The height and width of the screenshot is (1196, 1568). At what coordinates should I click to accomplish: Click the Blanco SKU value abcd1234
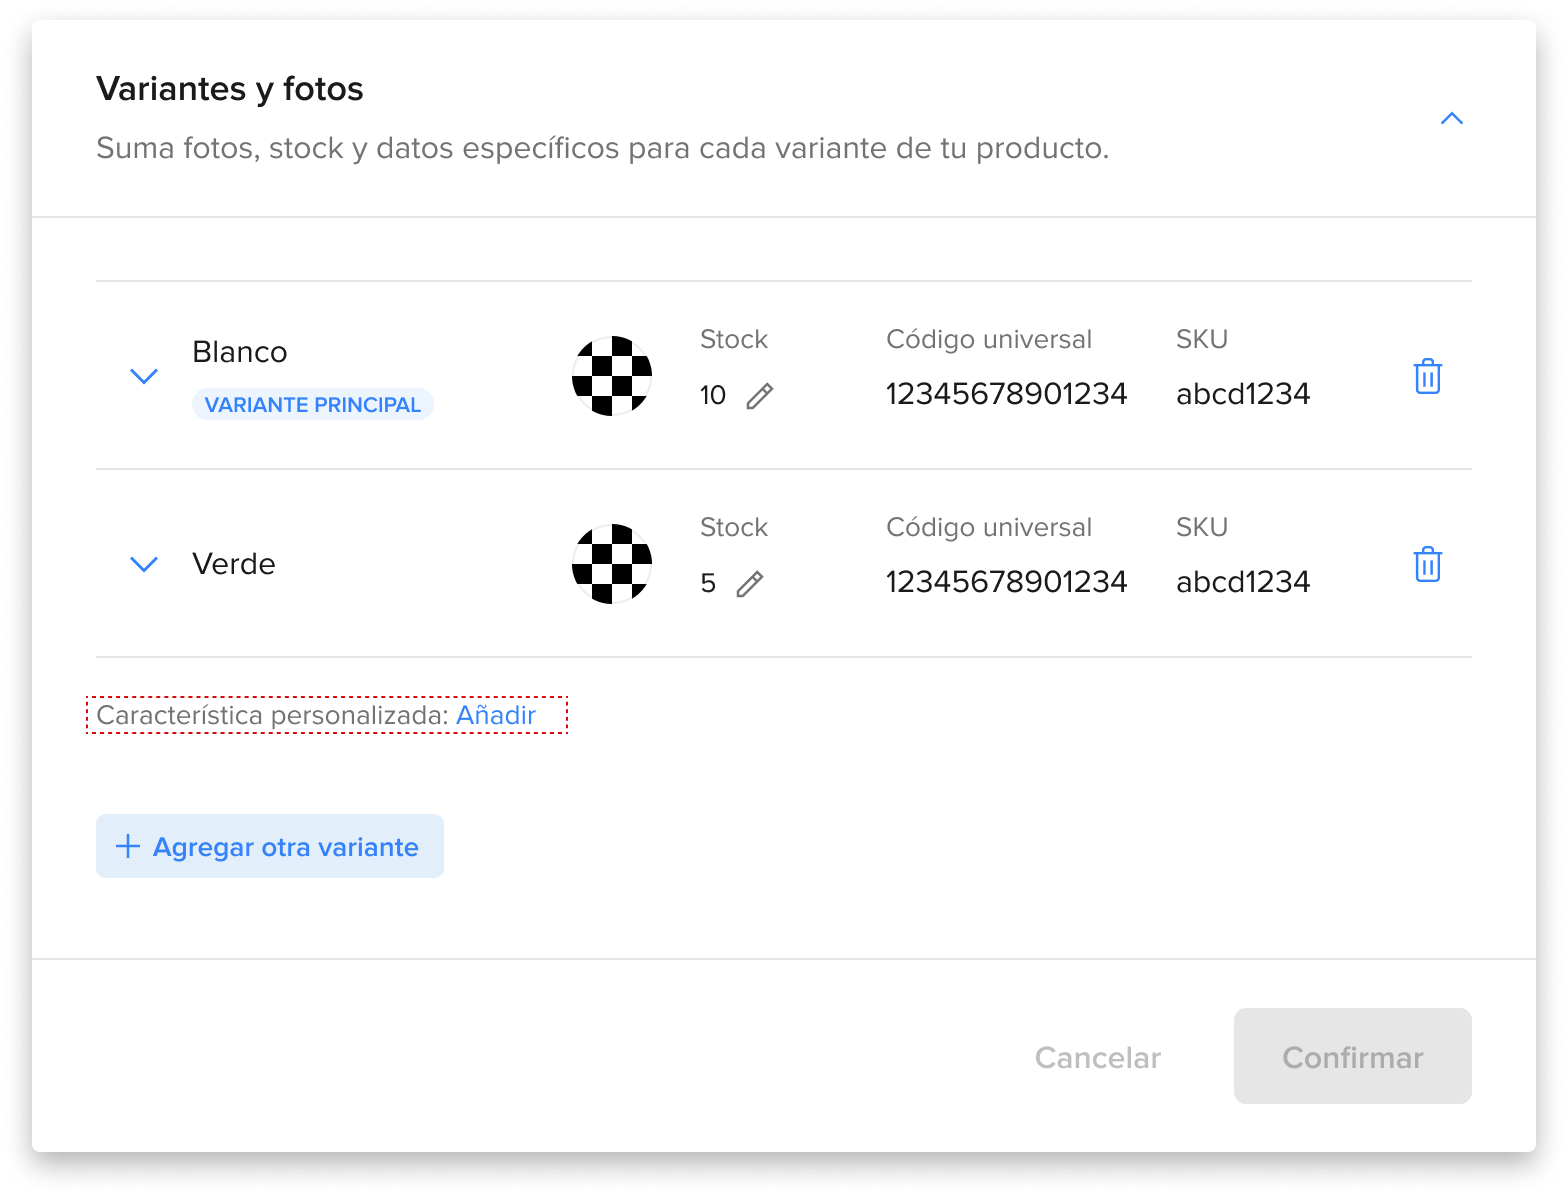[x=1243, y=394]
